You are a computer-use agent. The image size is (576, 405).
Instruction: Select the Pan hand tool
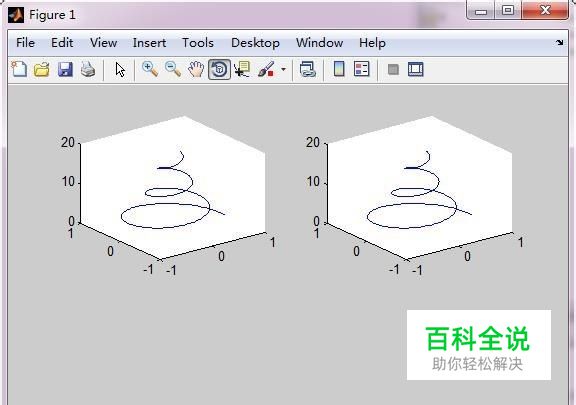coord(196,69)
